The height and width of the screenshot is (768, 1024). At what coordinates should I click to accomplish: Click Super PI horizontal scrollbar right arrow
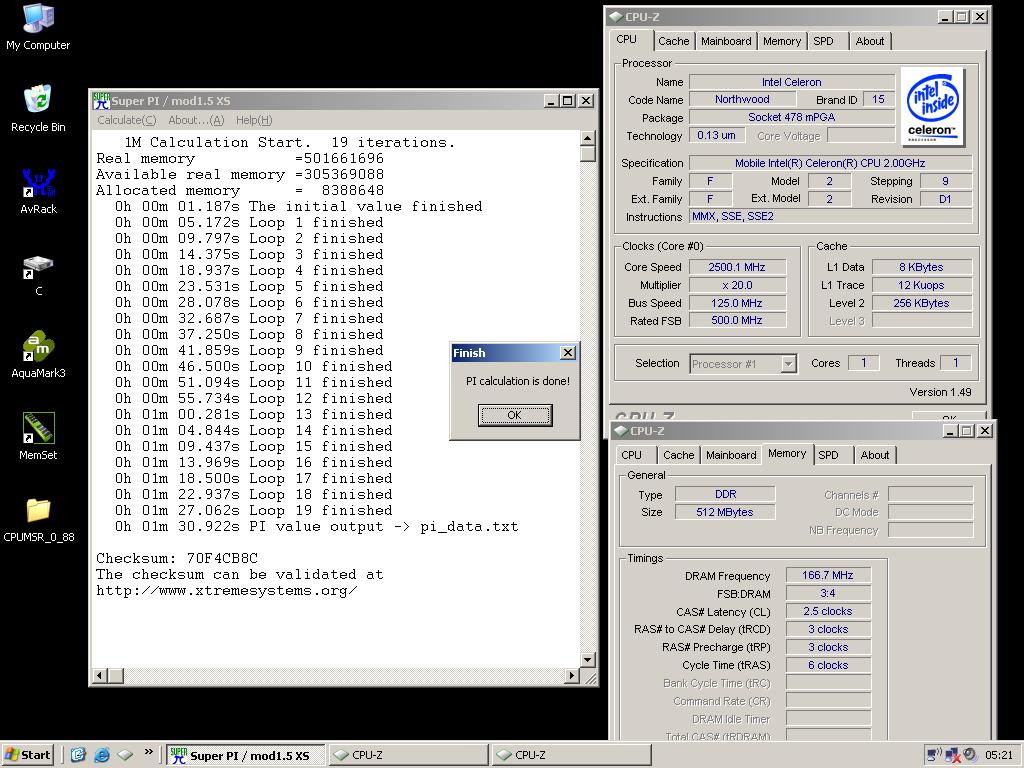[572, 676]
